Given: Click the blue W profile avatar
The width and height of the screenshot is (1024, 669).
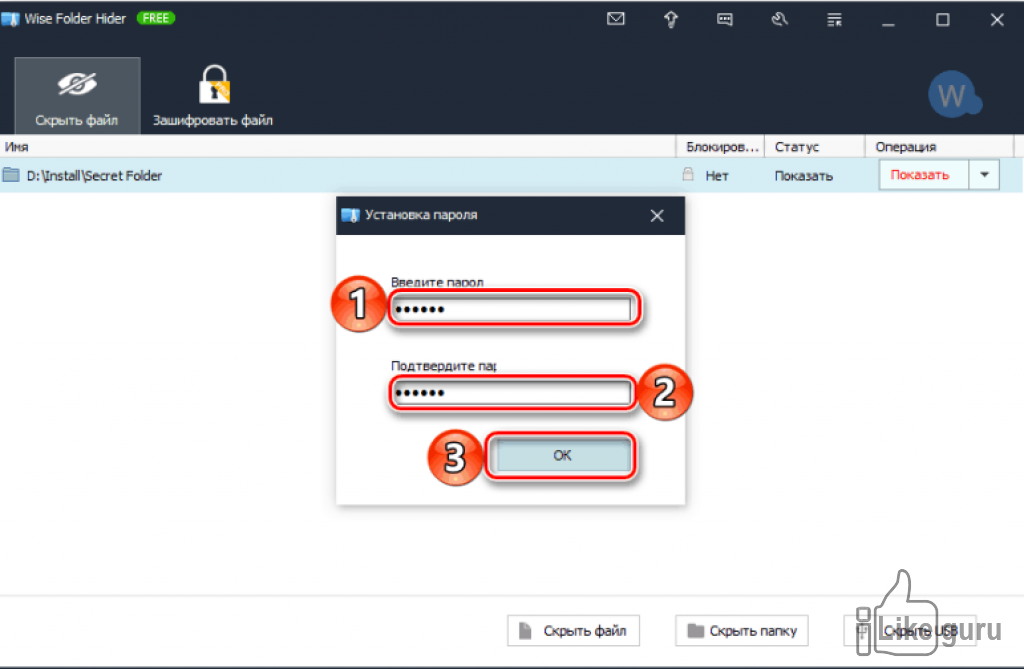Looking at the screenshot, I should point(954,95).
